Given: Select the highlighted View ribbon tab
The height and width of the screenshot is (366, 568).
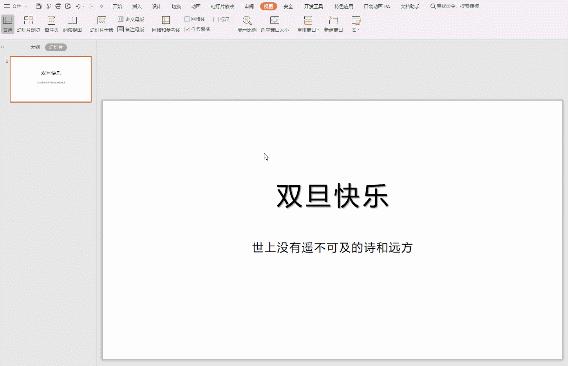Looking at the screenshot, I should coord(268,6).
